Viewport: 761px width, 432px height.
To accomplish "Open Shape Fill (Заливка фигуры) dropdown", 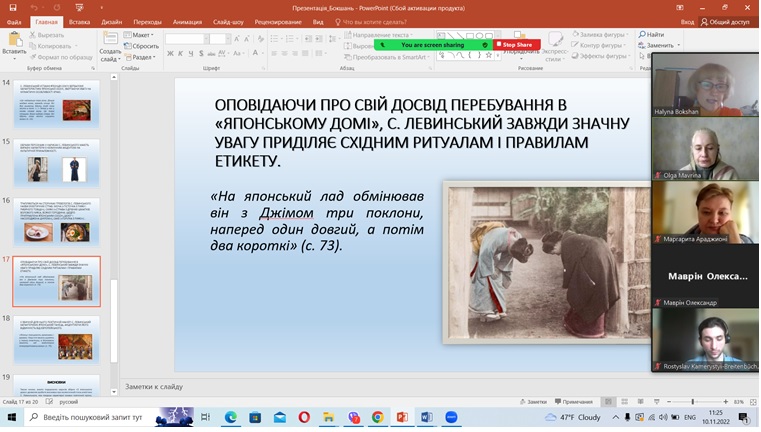I will [x=600, y=34].
